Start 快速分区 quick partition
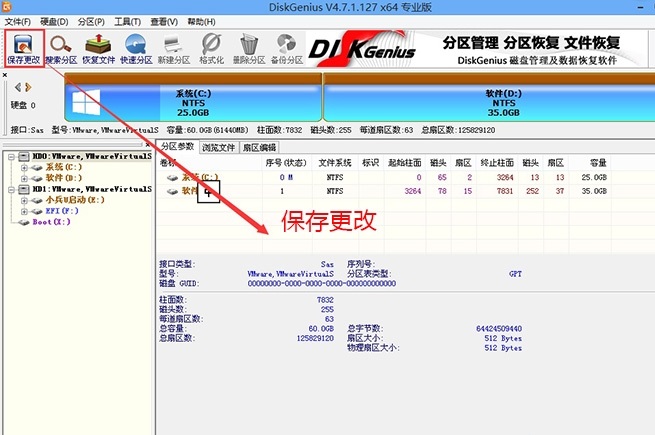The width and height of the screenshot is (655, 435). [136, 49]
